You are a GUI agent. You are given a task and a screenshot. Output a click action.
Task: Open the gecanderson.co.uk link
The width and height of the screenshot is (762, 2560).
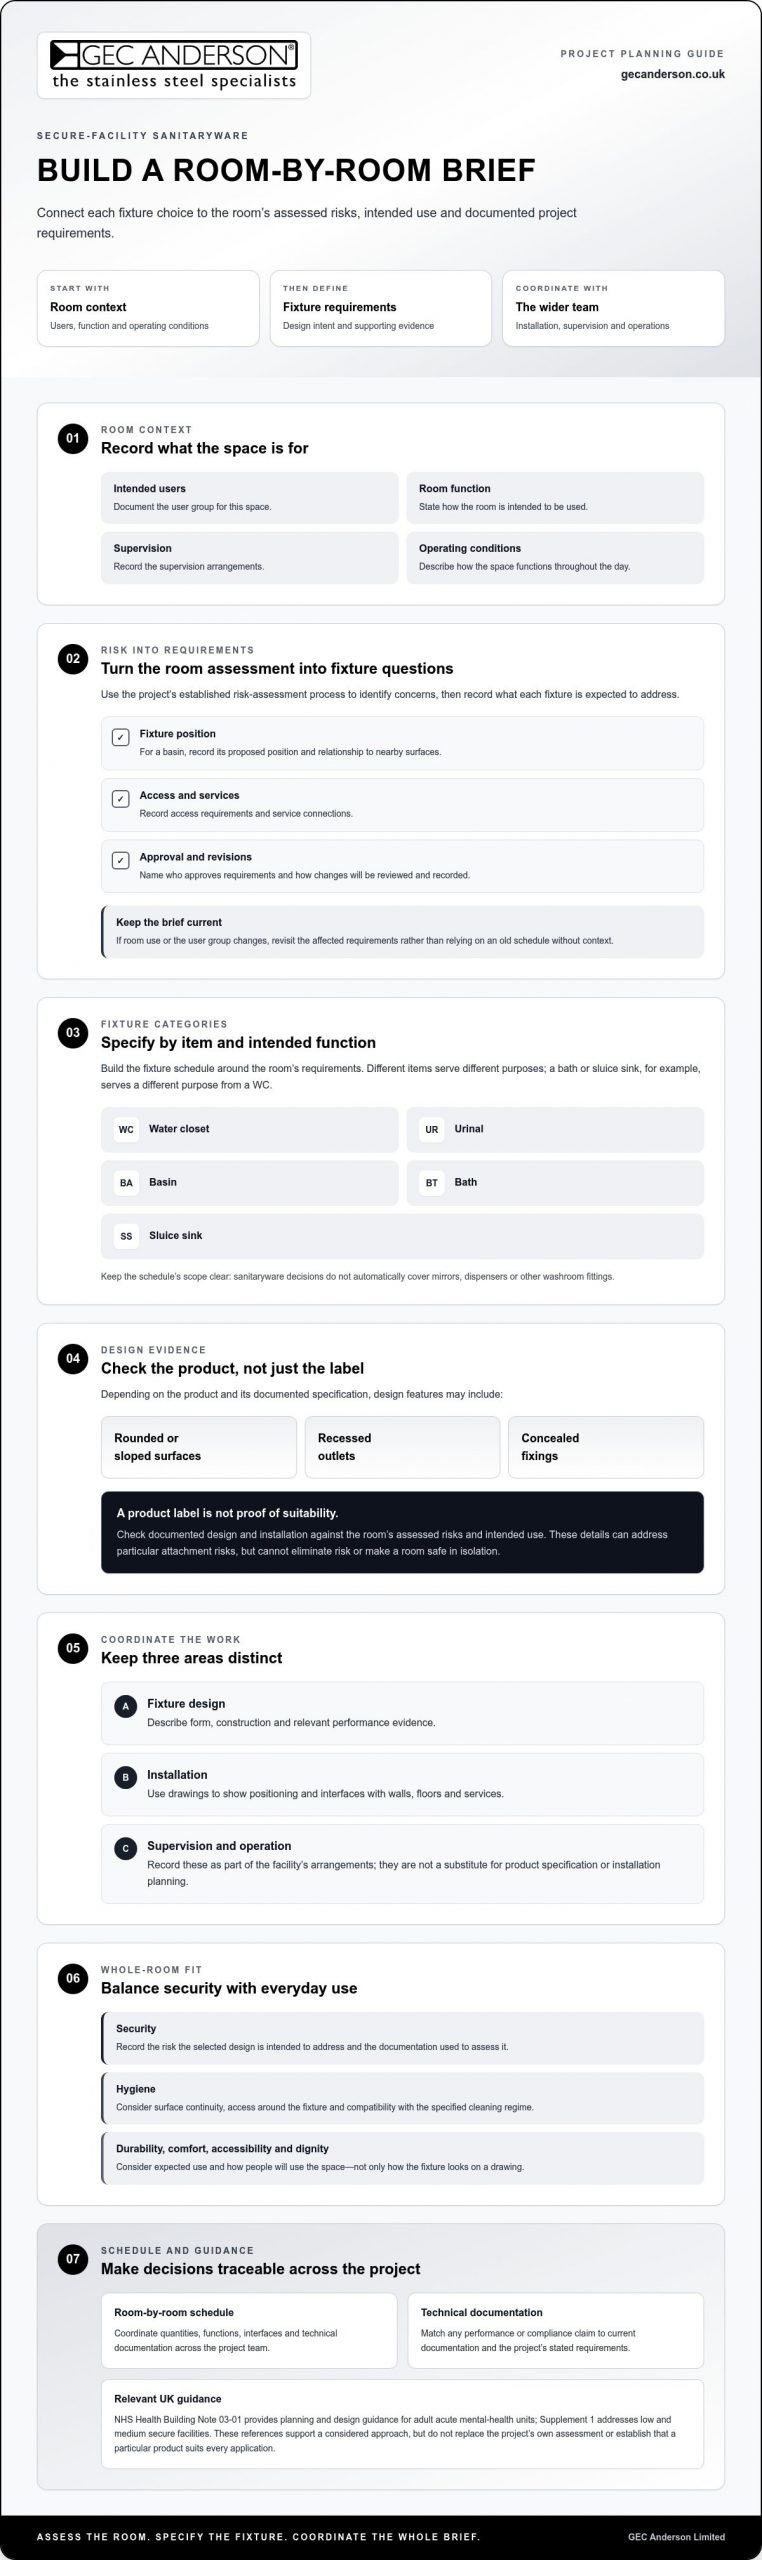coord(673,74)
